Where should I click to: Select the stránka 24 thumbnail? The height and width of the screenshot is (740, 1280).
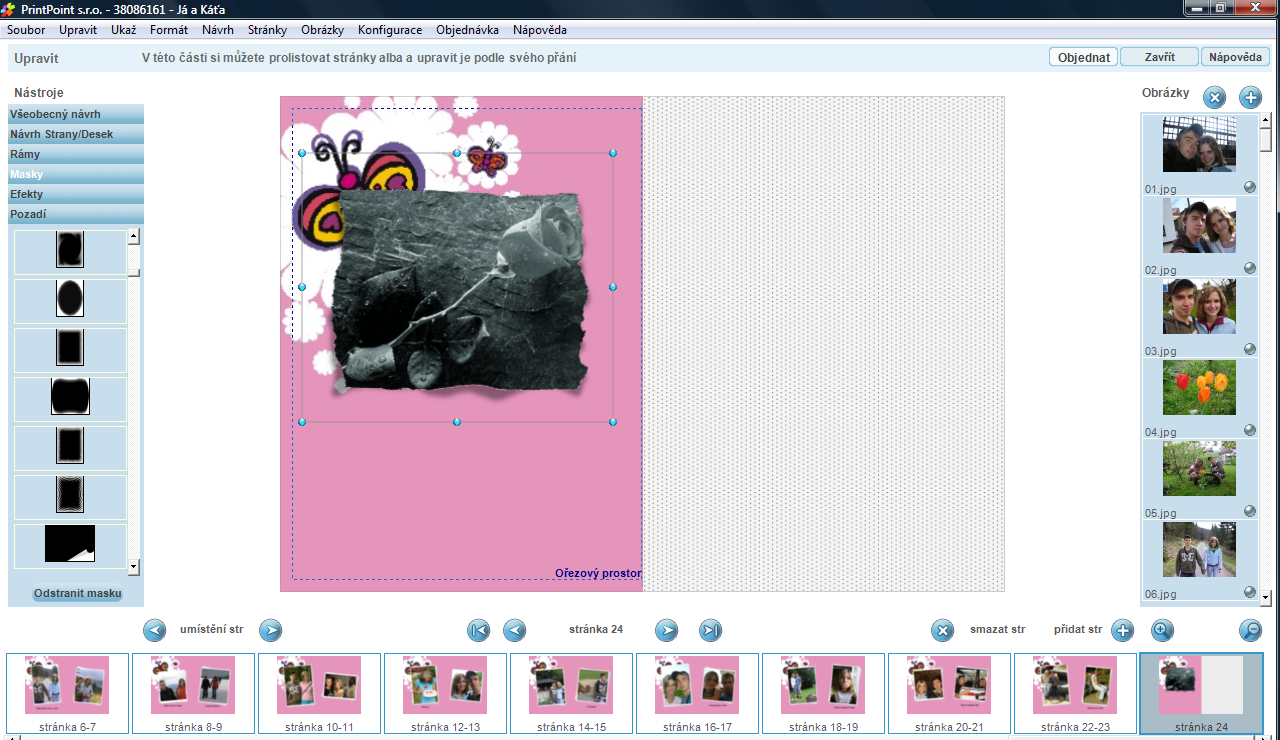pyautogui.click(x=1201, y=694)
